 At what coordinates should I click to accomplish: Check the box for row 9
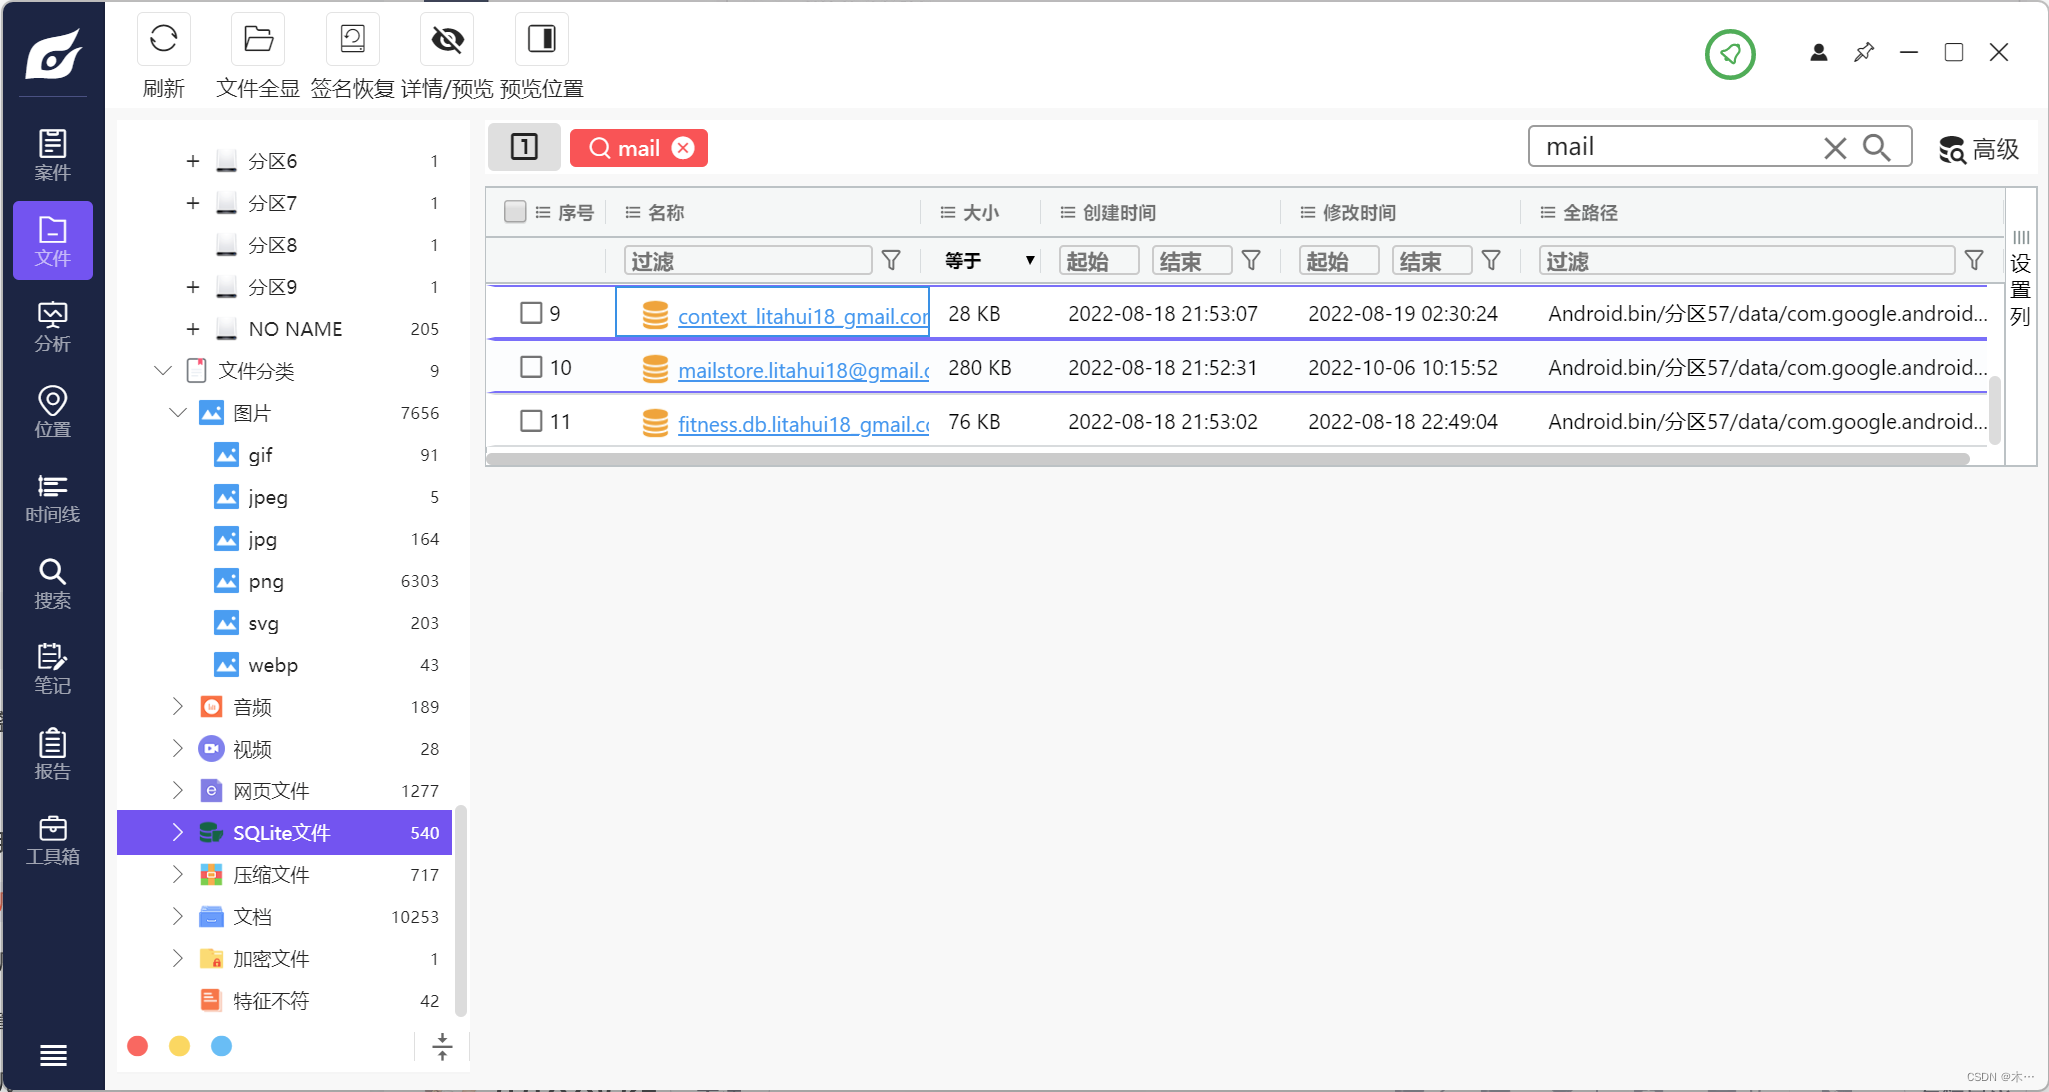click(x=531, y=313)
